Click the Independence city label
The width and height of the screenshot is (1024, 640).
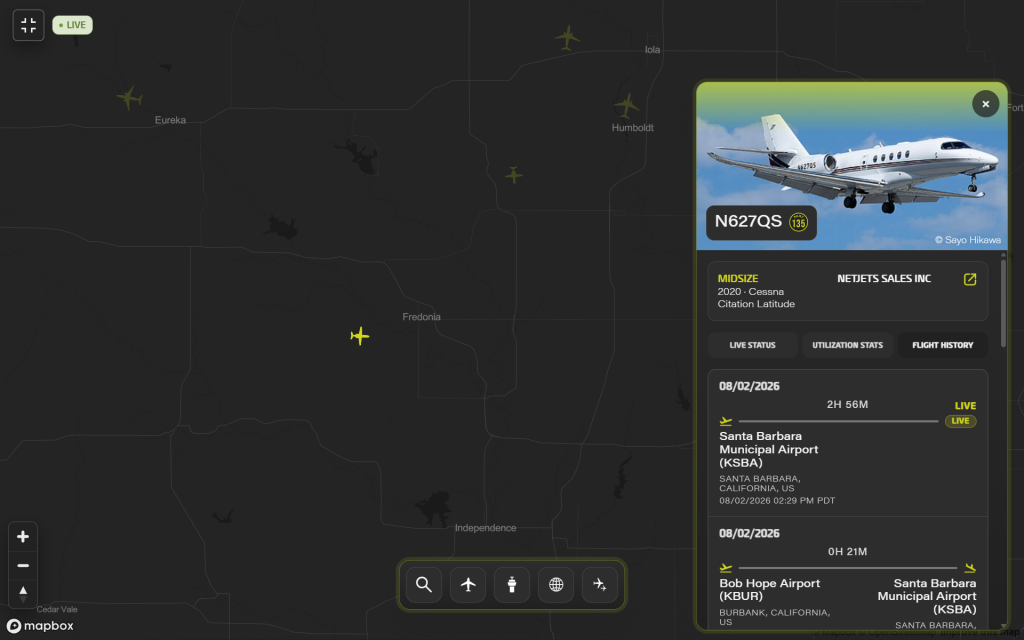485,528
